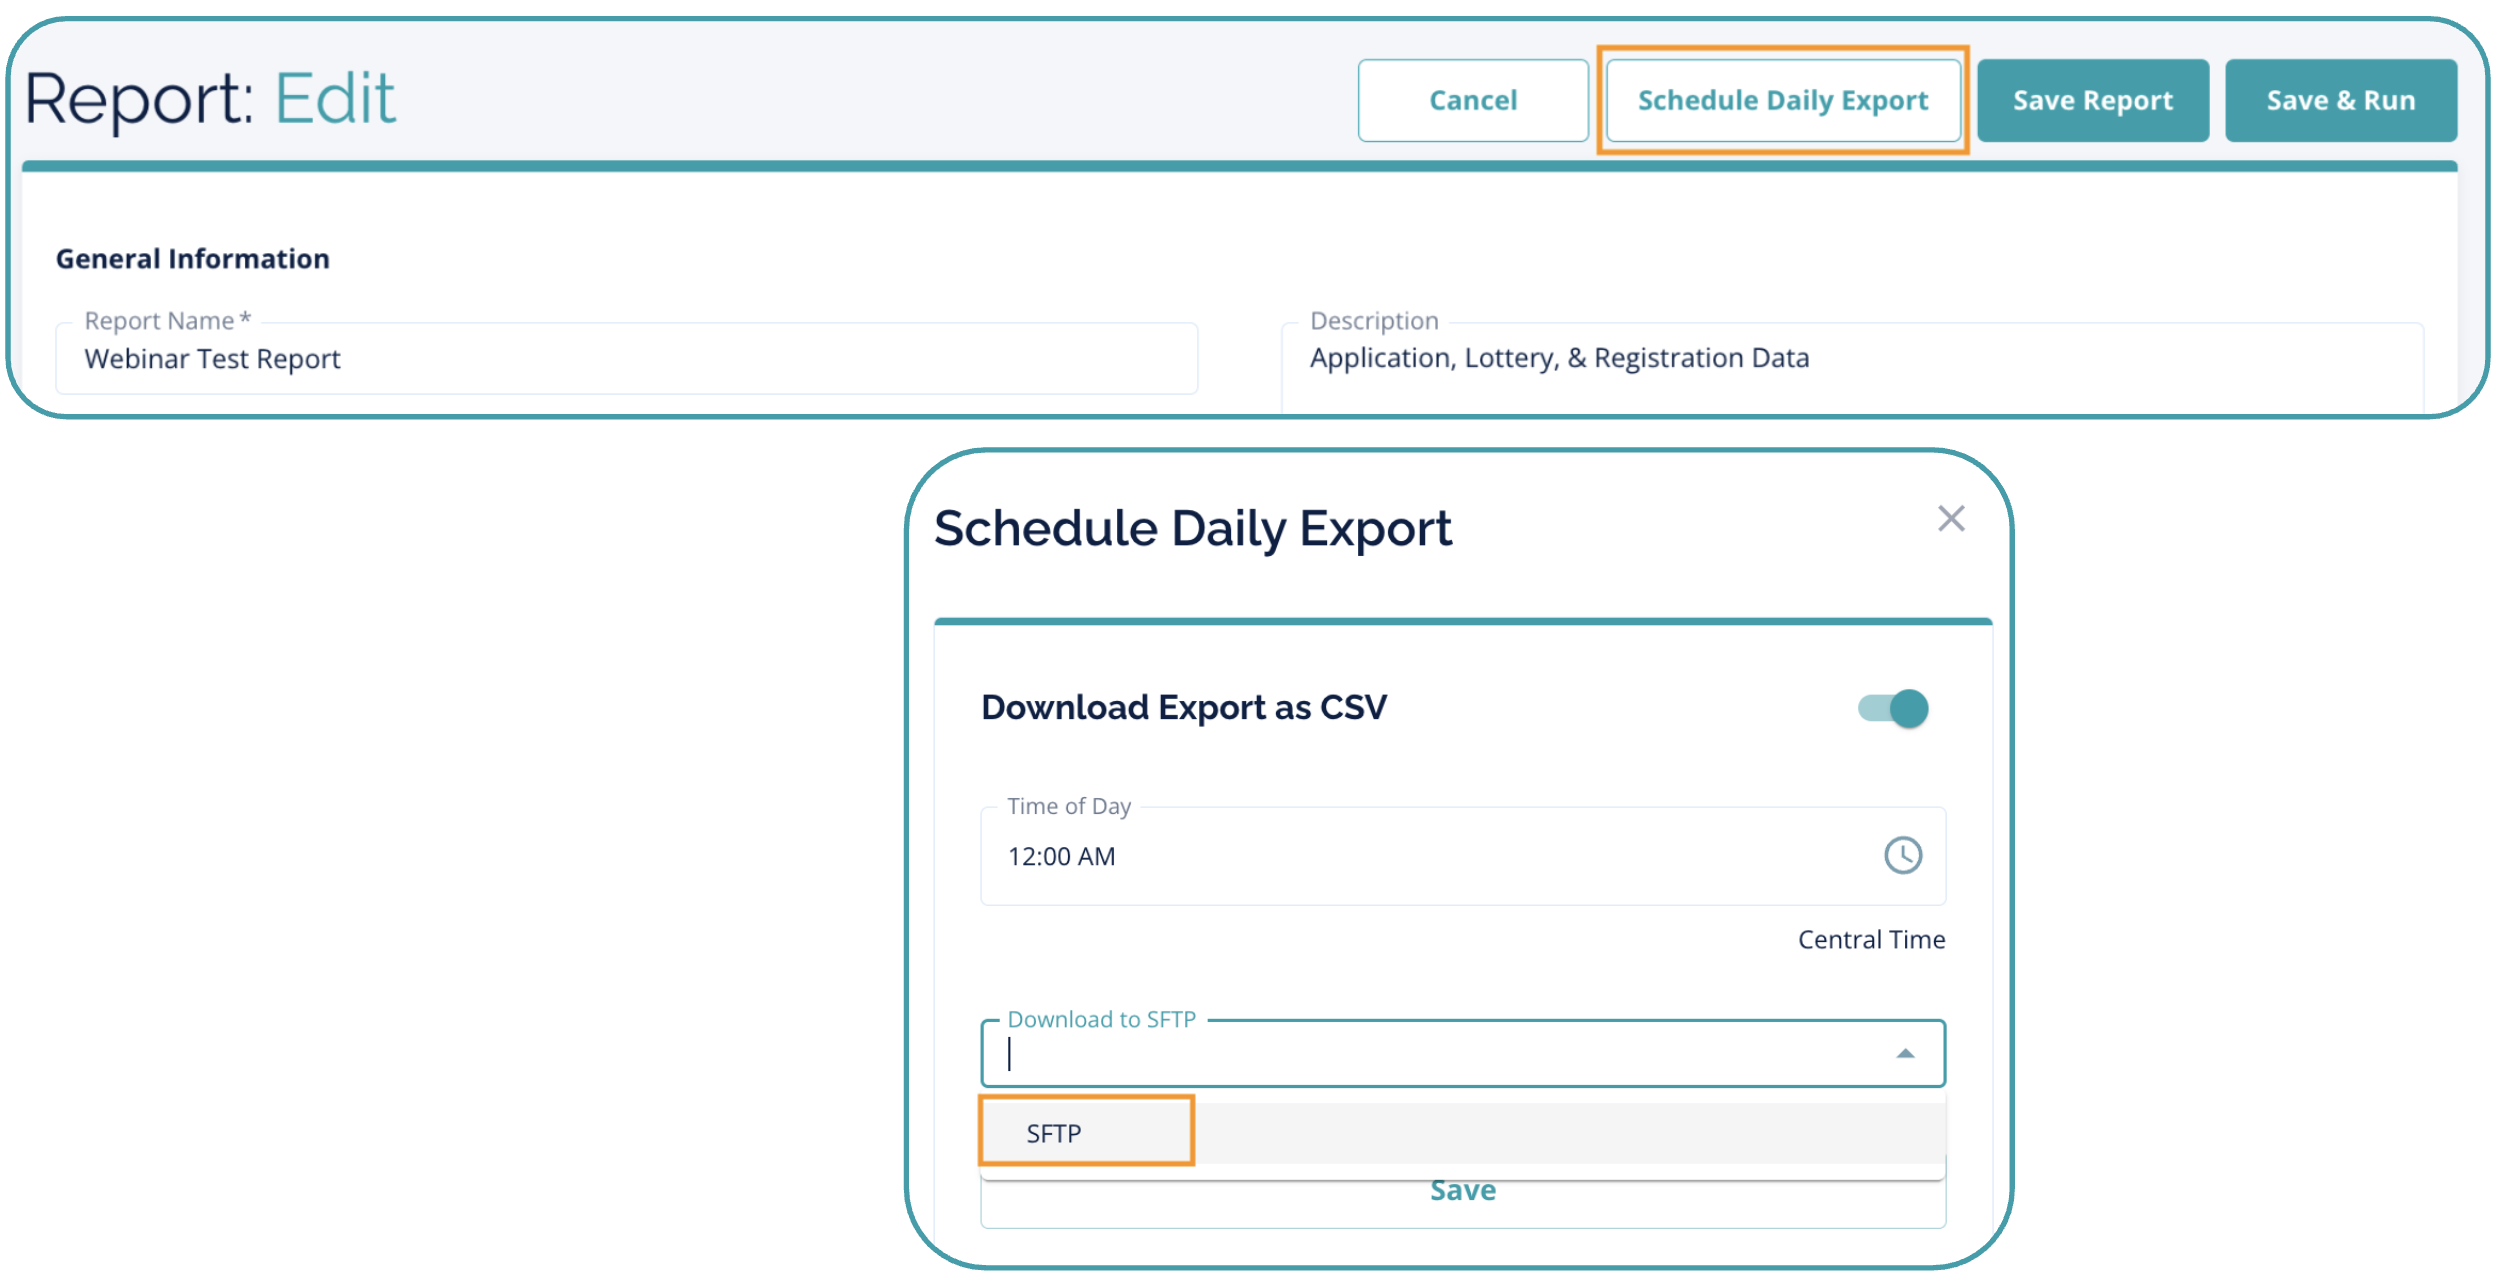Click the Time of Day field label

[x=1068, y=806]
